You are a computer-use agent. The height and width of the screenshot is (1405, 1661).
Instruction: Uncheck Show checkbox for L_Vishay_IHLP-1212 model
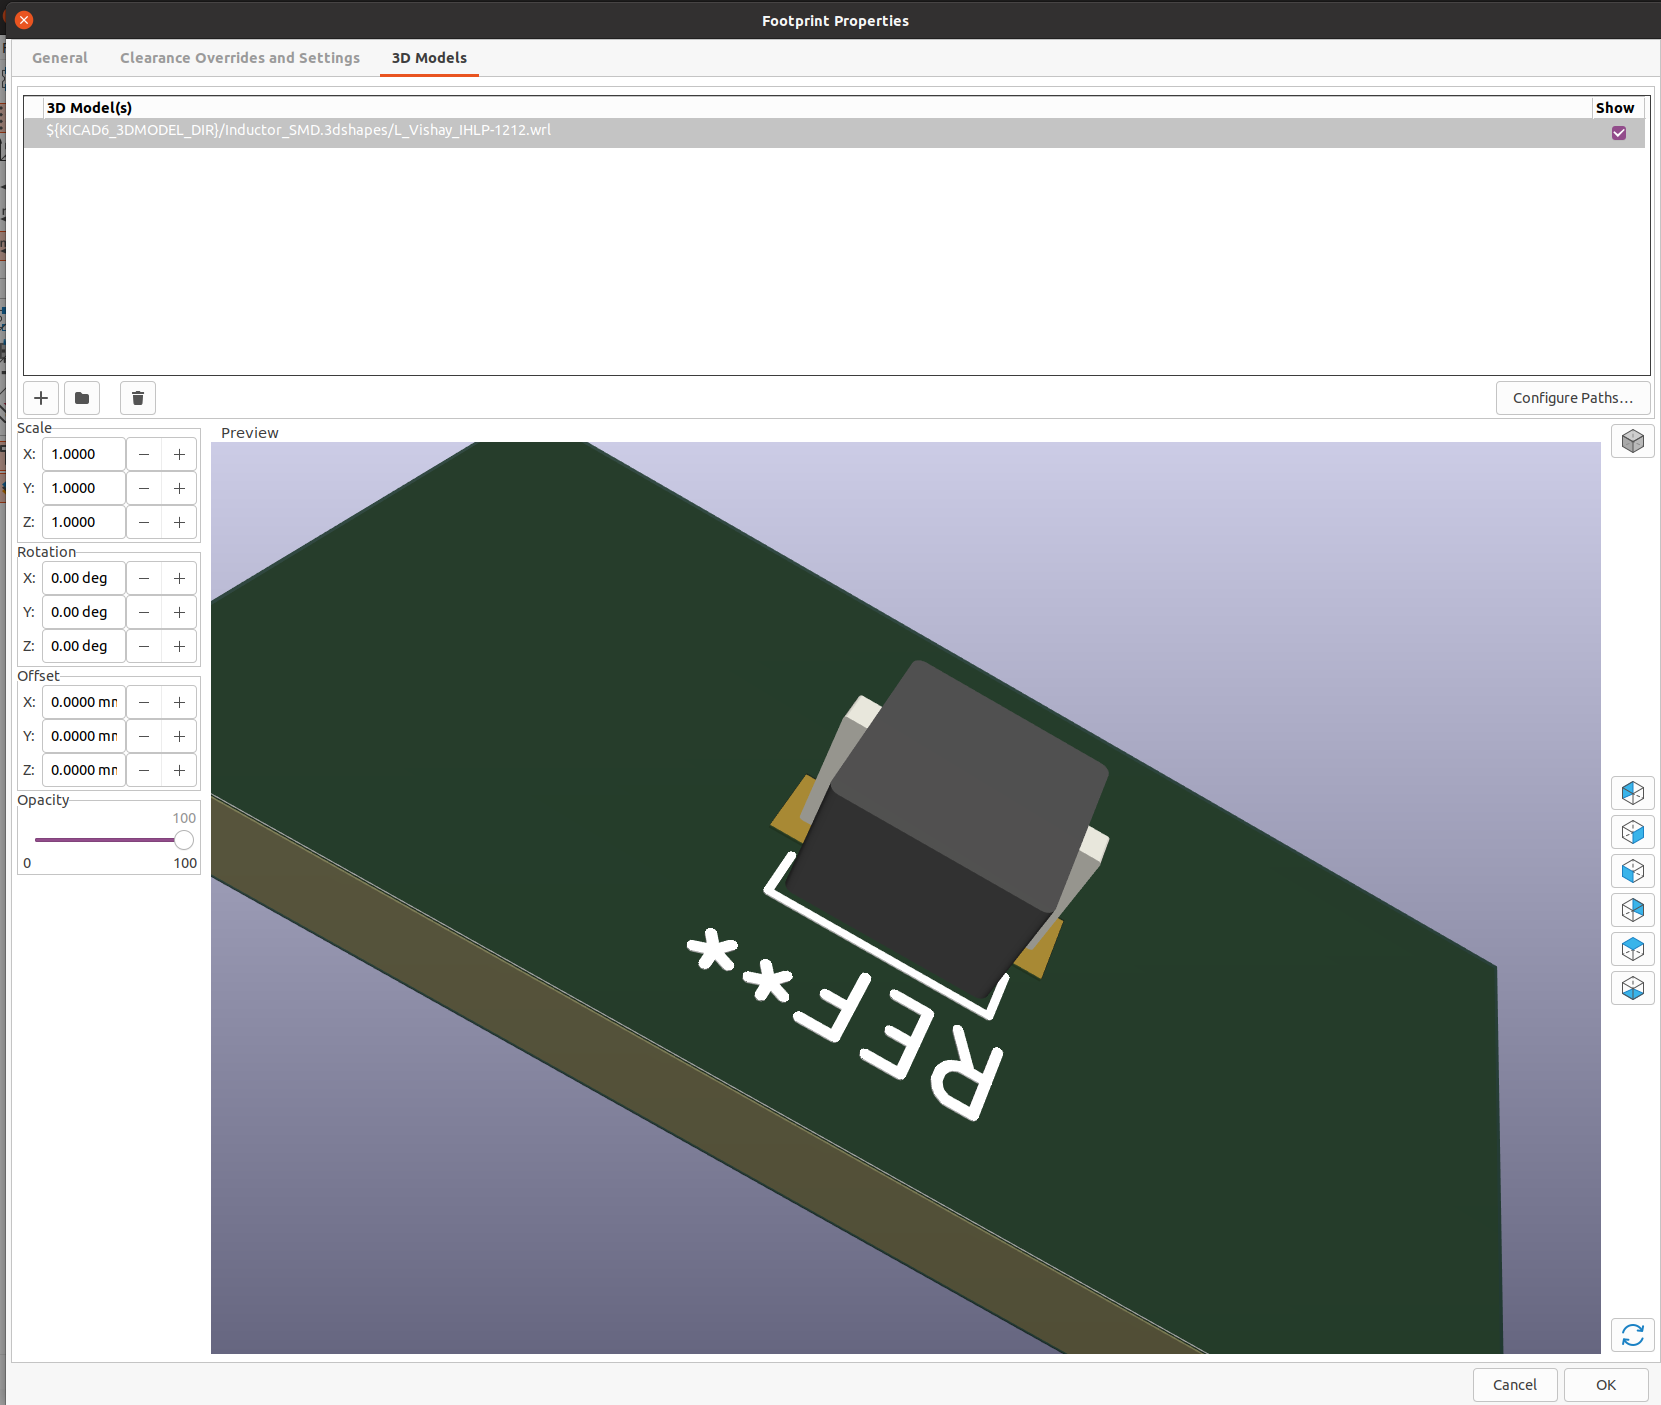[1618, 133]
